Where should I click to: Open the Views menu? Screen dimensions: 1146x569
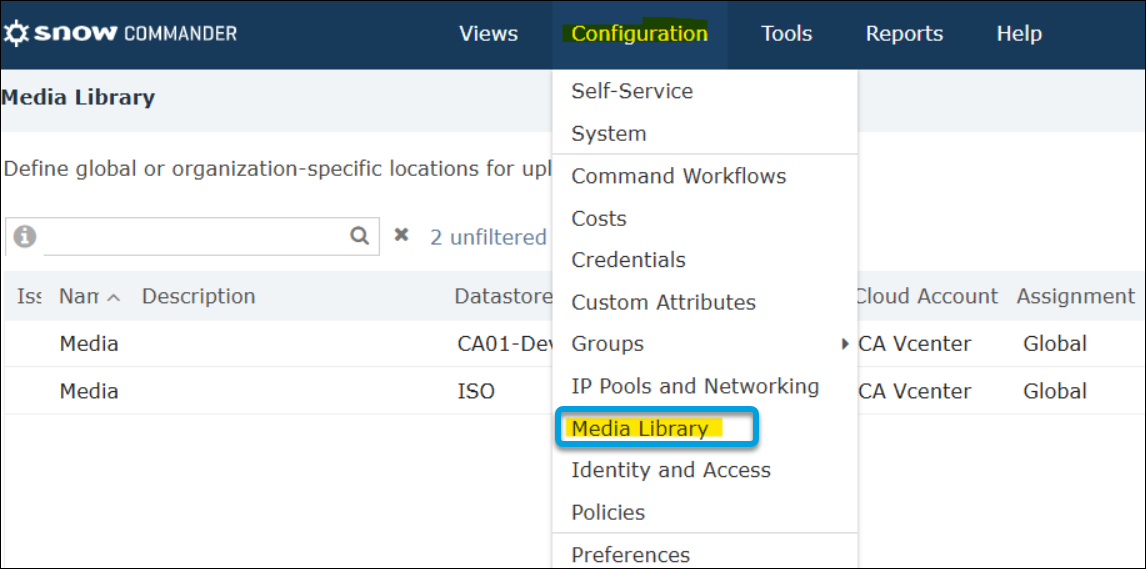[x=488, y=34]
